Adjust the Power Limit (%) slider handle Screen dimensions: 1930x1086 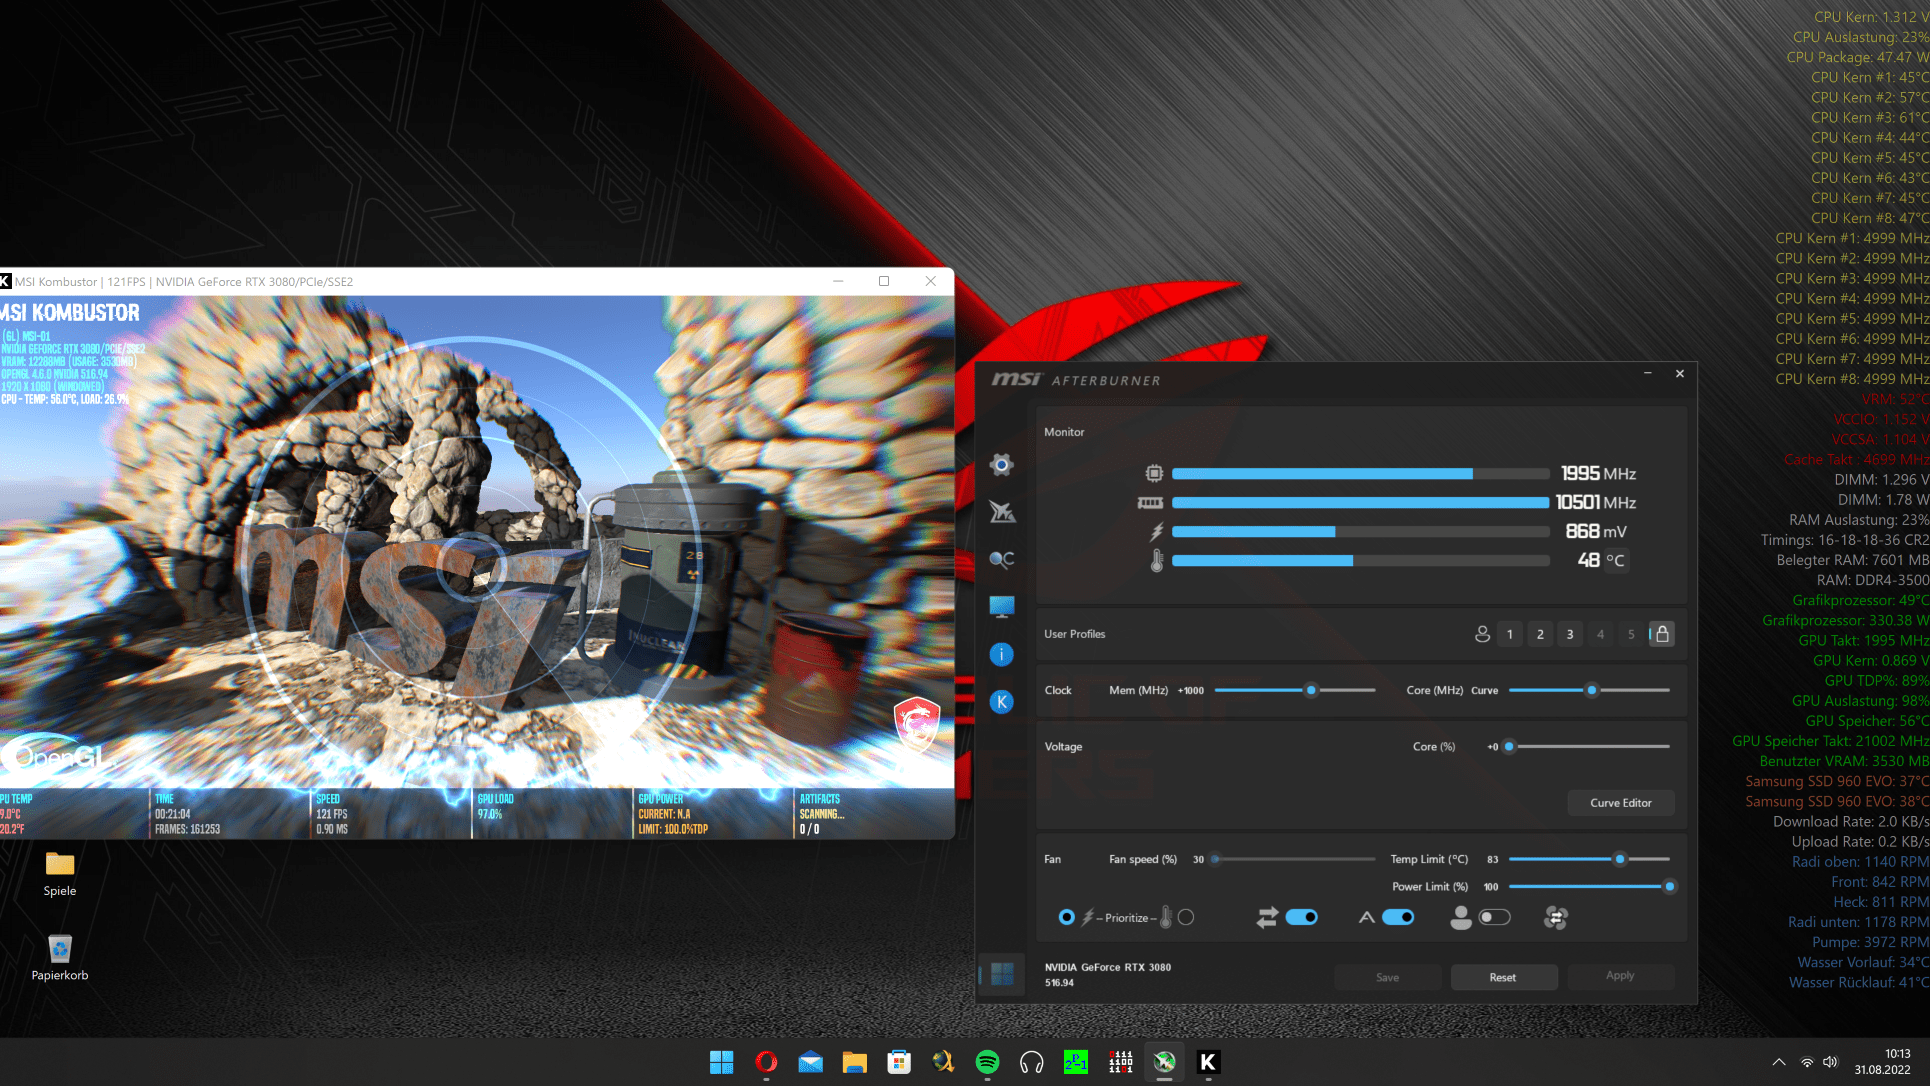[1669, 887]
